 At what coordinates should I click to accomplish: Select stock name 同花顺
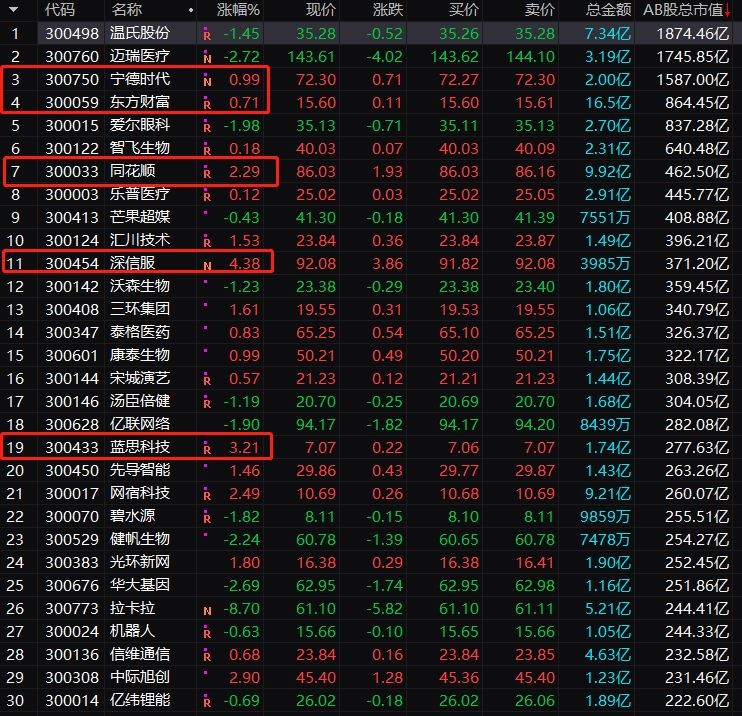132,171
